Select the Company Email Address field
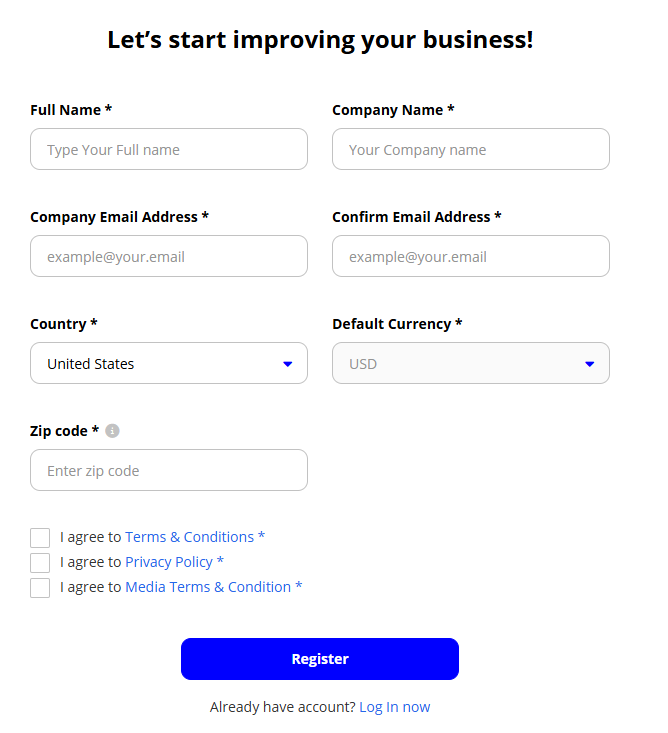 pos(169,256)
